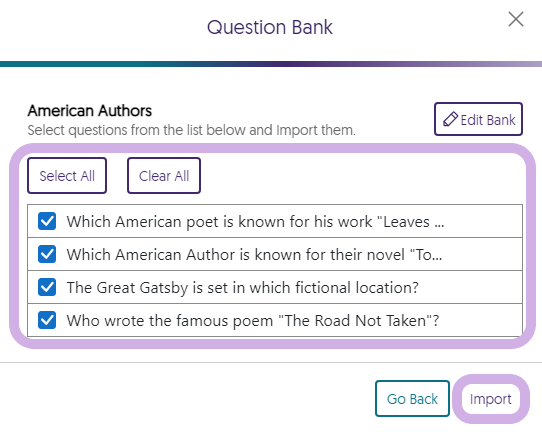Image resolution: width=542 pixels, height=432 pixels.
Task: Return to previous screen with Go Back
Action: pos(412,398)
